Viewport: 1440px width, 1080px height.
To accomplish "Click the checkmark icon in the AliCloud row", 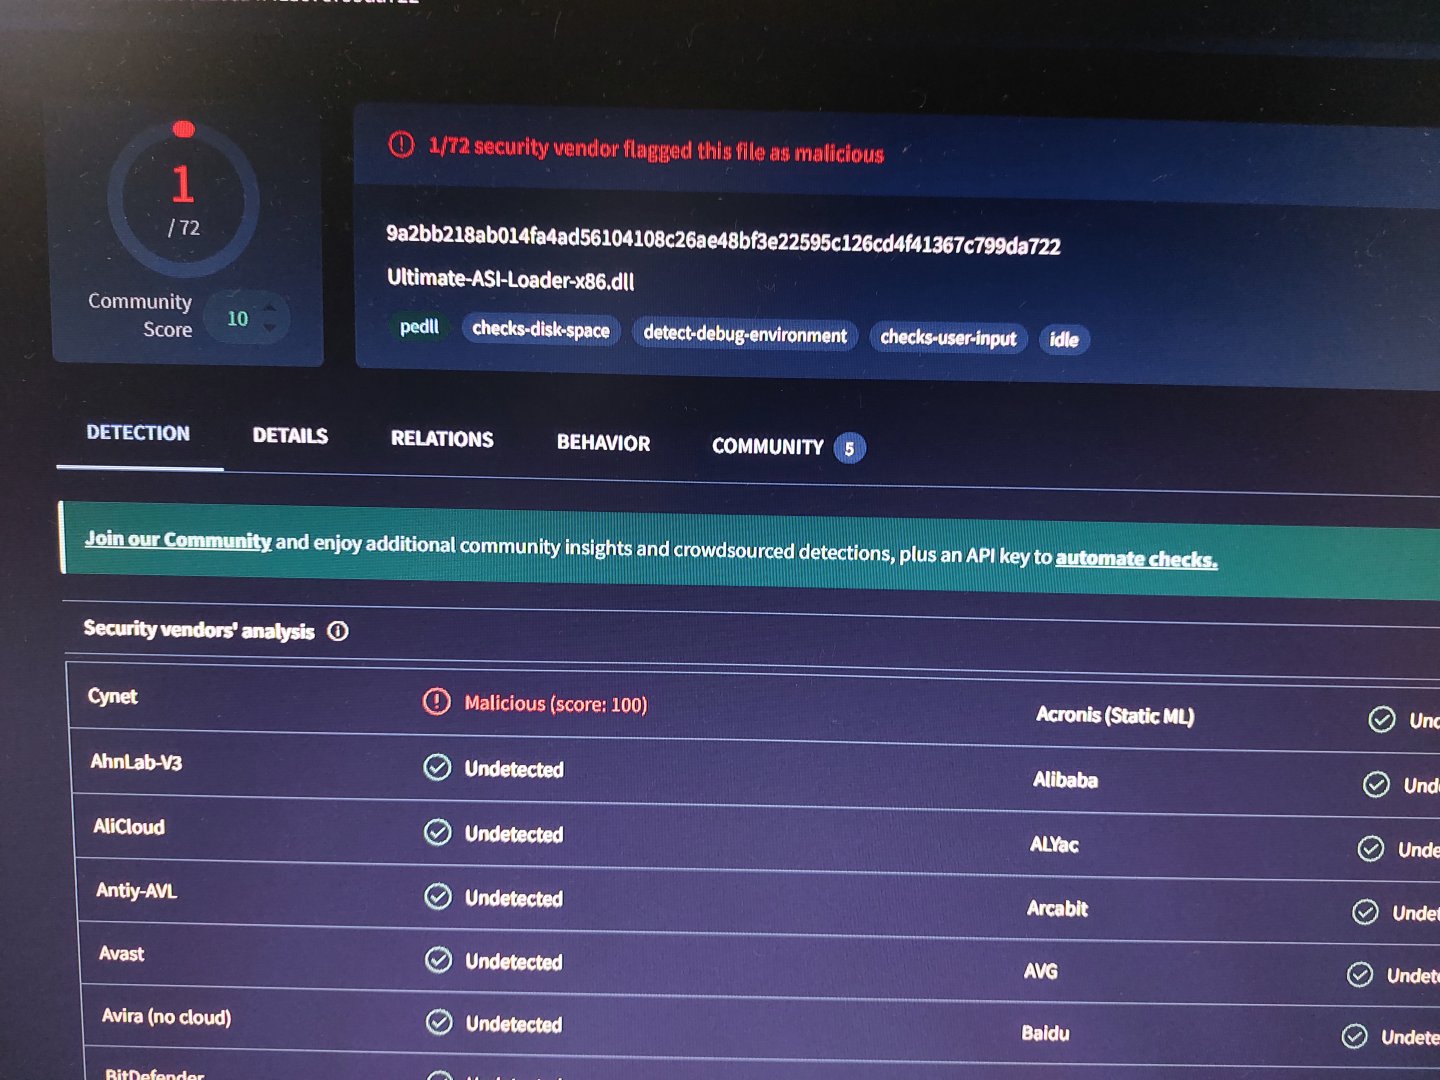I will pyautogui.click(x=437, y=832).
